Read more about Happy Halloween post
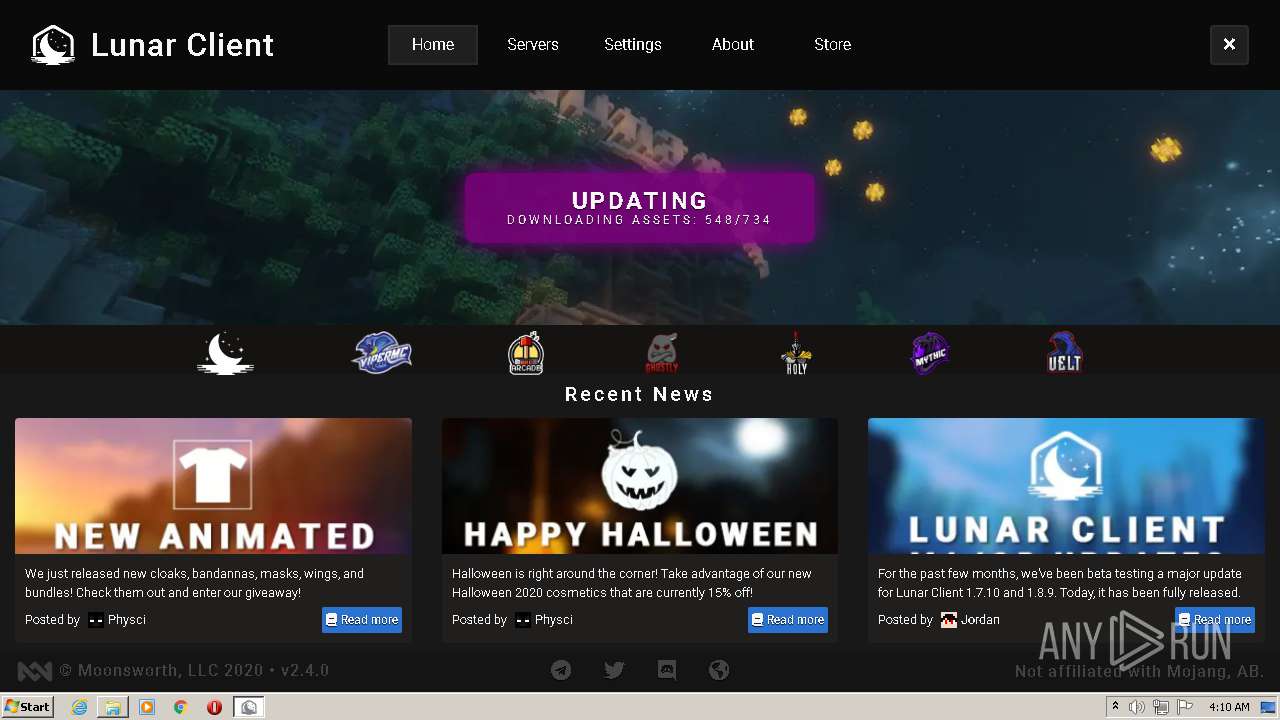This screenshot has width=1280, height=720. (x=788, y=620)
